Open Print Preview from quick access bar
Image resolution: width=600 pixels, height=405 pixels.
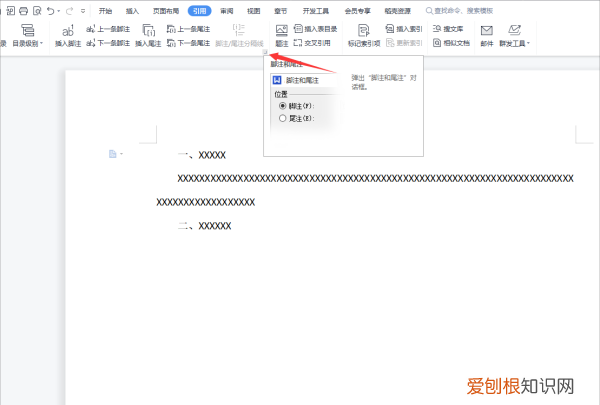click(x=37, y=11)
